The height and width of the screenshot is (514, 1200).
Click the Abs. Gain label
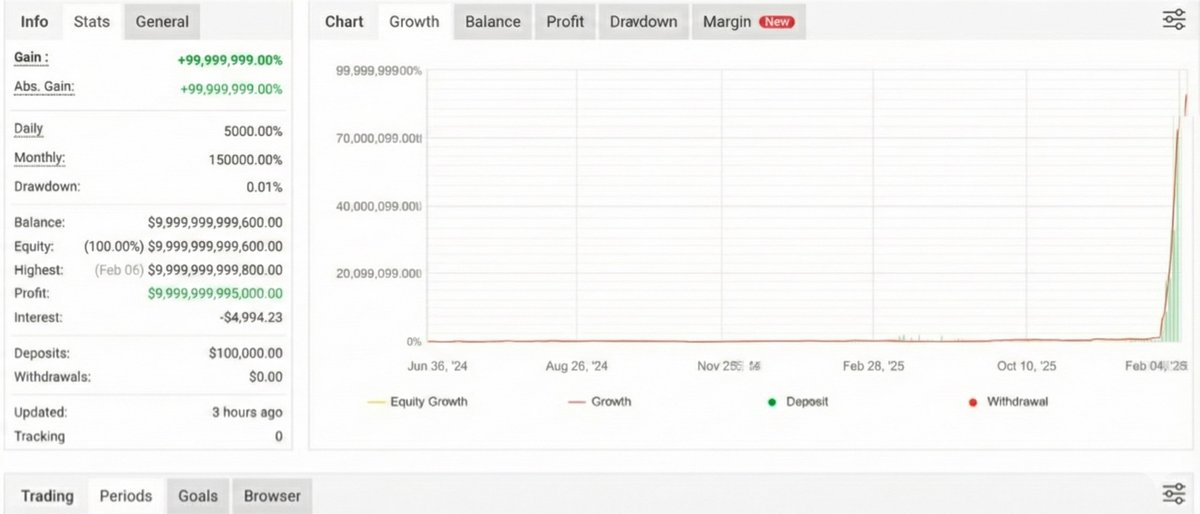pyautogui.click(x=44, y=87)
